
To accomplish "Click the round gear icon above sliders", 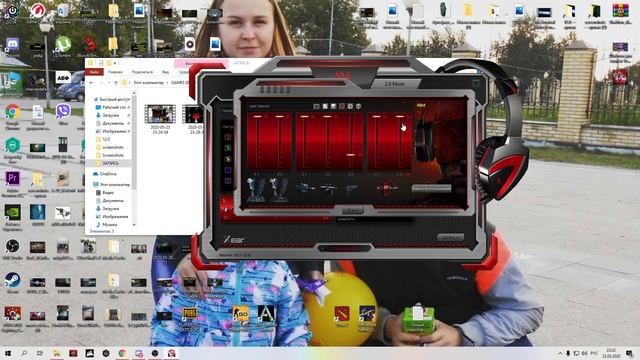I will [350, 106].
